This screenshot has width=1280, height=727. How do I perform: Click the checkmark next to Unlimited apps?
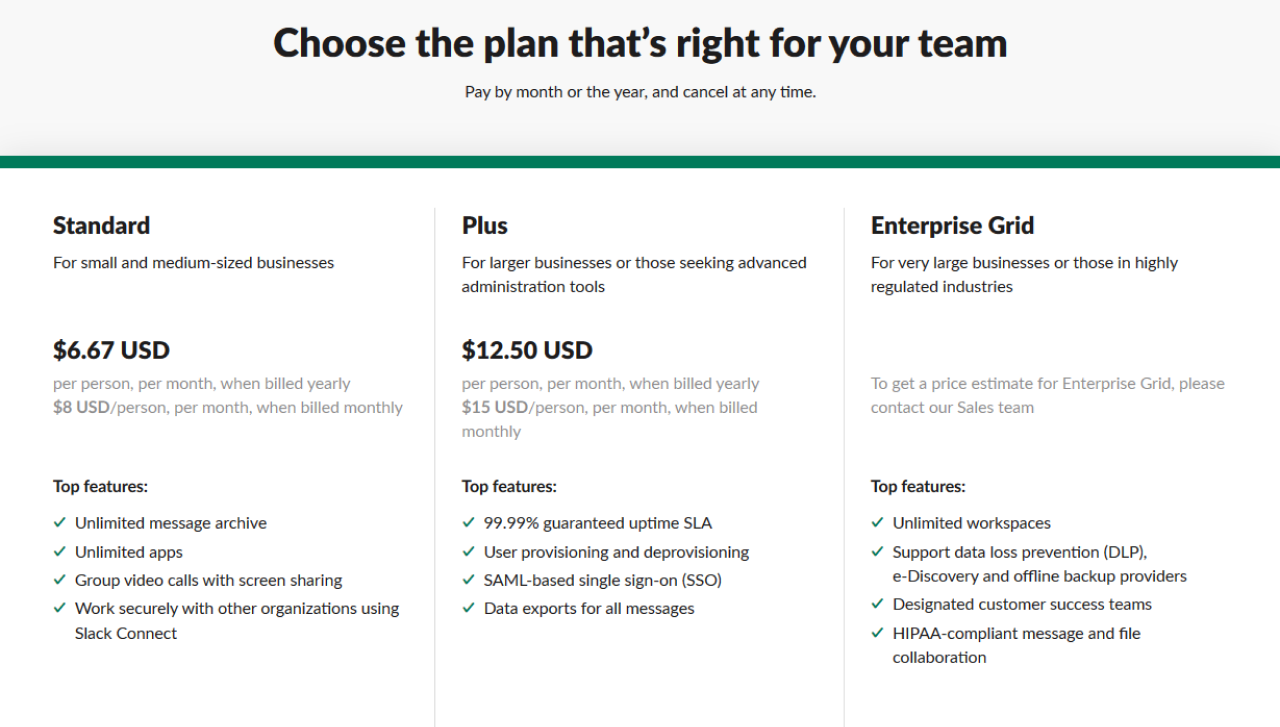60,551
